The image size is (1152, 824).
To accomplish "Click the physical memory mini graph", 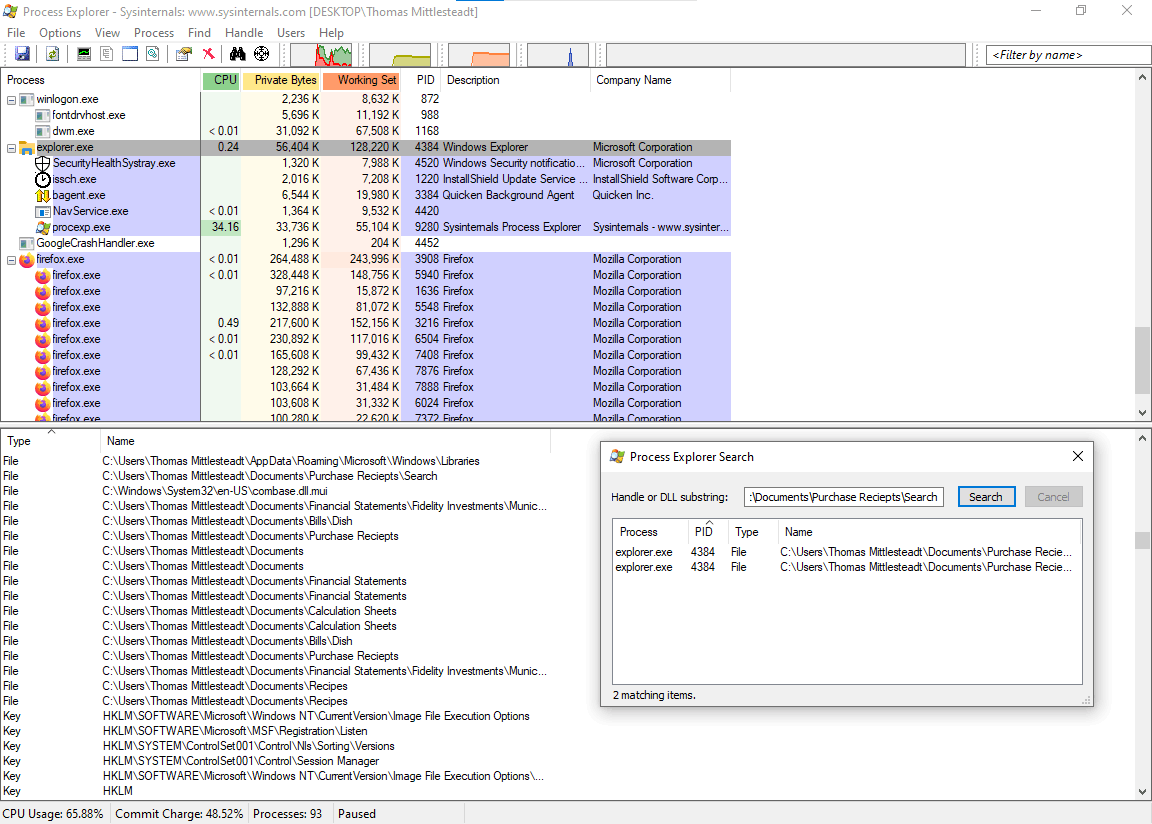I will tap(479, 55).
